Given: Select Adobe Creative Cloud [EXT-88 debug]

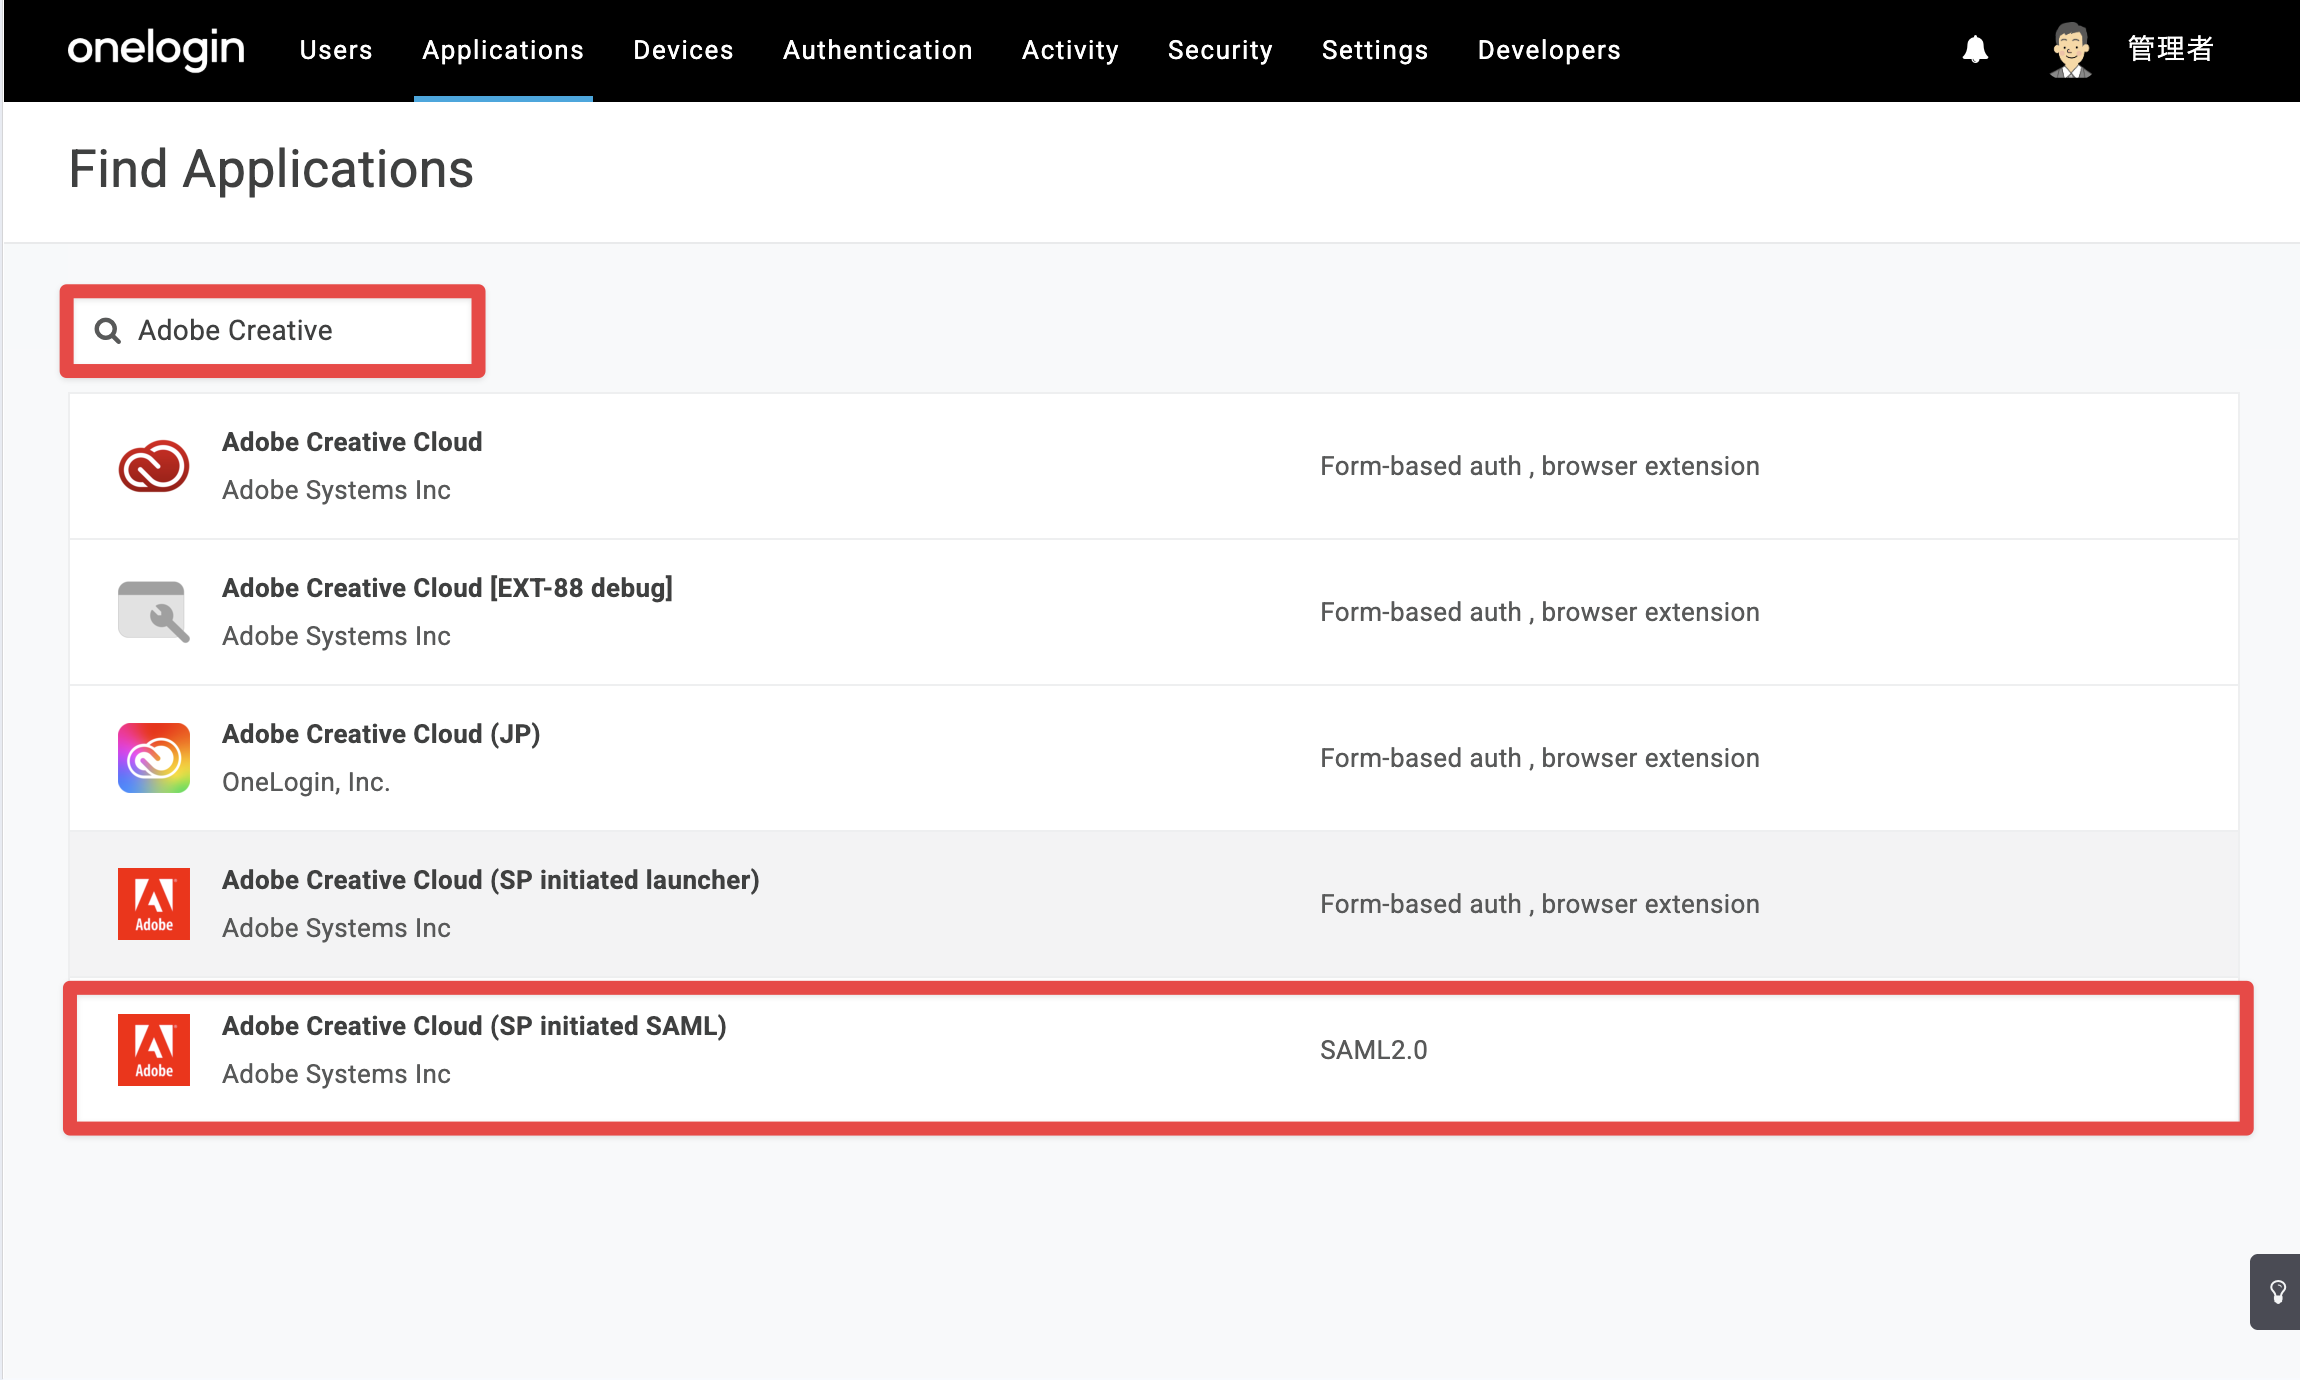Looking at the screenshot, I should click(x=1154, y=612).
